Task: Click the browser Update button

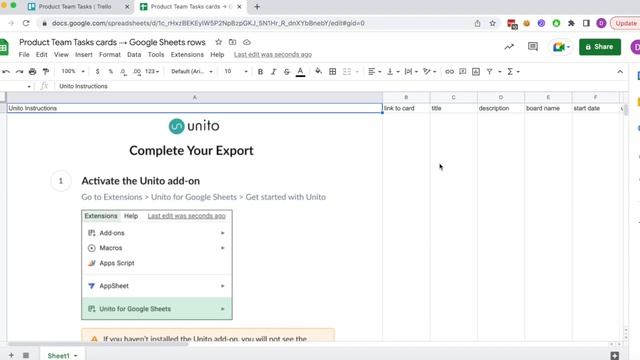Action: [x=625, y=23]
